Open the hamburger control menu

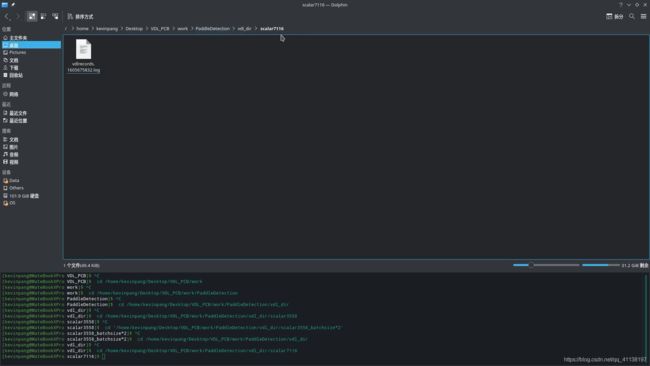point(643,17)
